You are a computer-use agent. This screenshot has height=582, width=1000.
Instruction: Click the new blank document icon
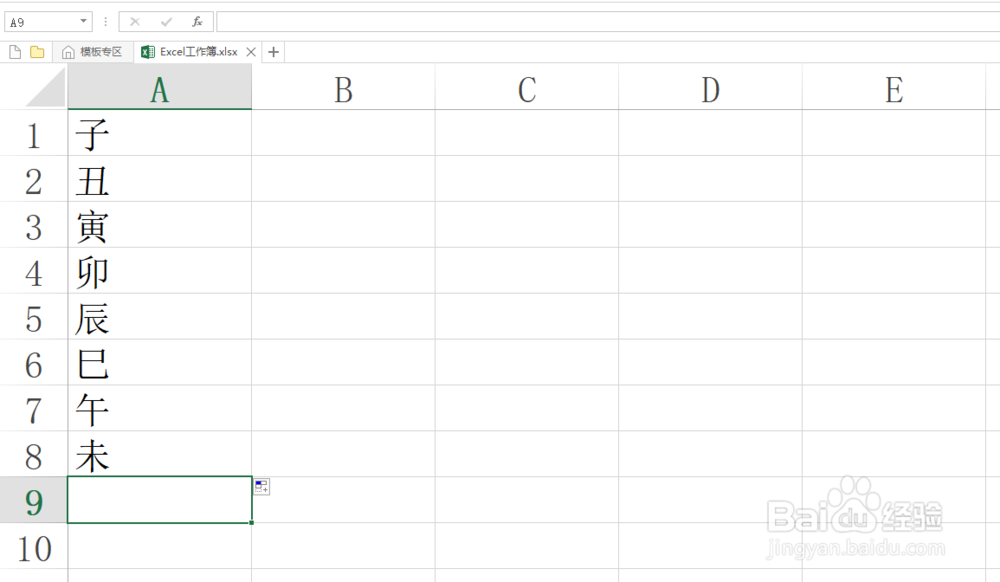pyautogui.click(x=15, y=52)
